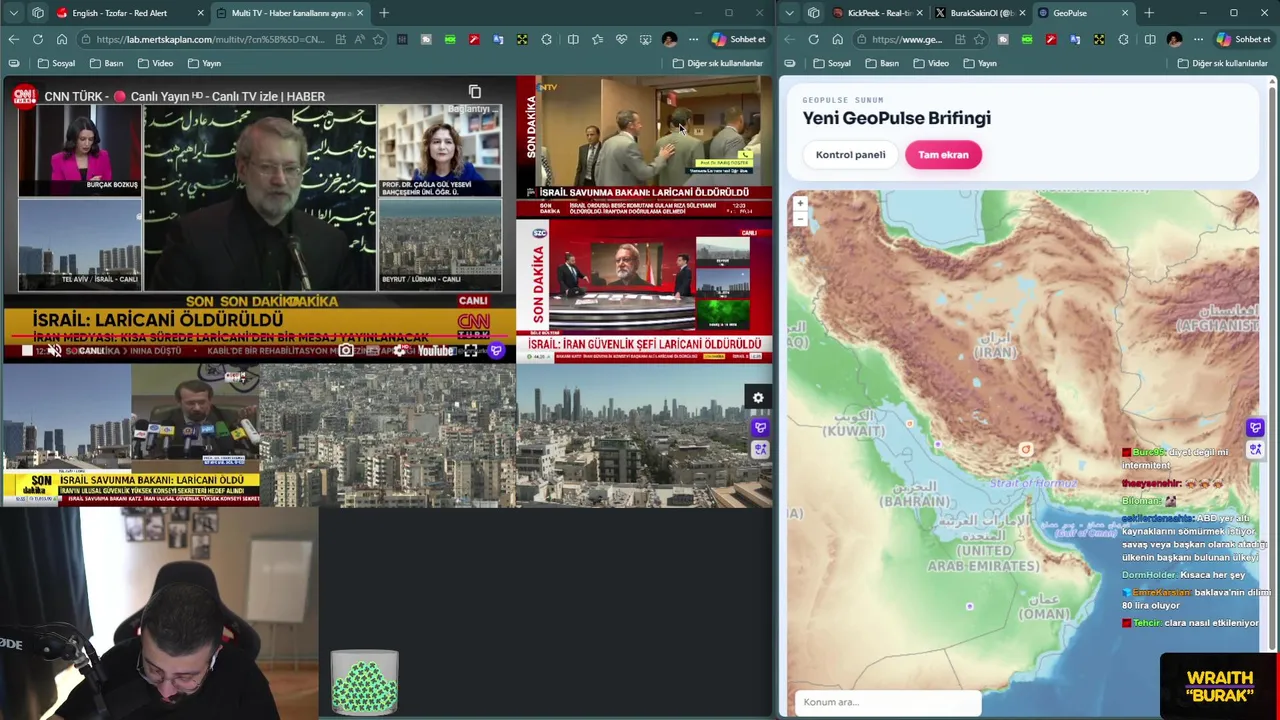Go back in the Multi TV browser window
This screenshot has width=1280, height=720.
[13, 39]
